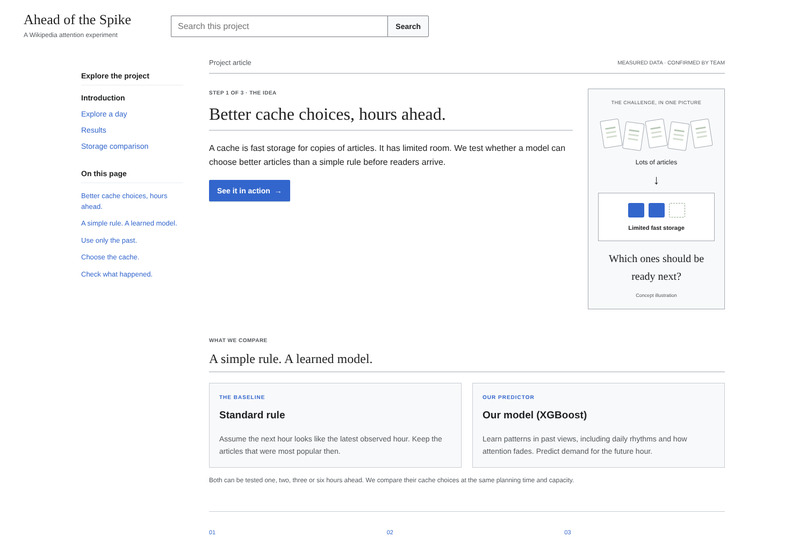Viewport: 806px width, 537px height.
Task: Click the 'See it in action' button
Action: 249,191
